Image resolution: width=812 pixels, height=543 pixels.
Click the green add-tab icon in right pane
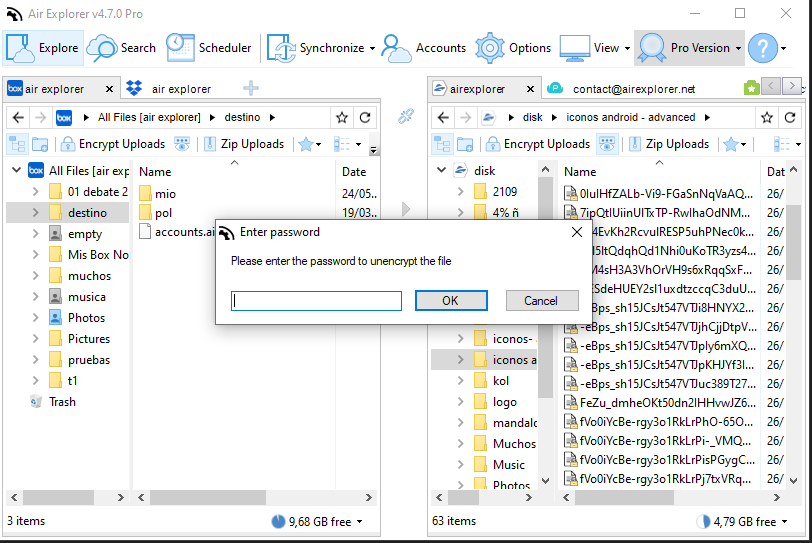[x=751, y=87]
